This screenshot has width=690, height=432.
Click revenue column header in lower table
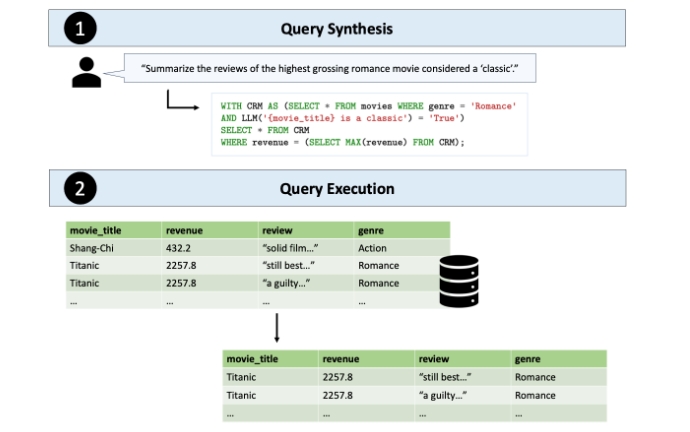(x=340, y=358)
